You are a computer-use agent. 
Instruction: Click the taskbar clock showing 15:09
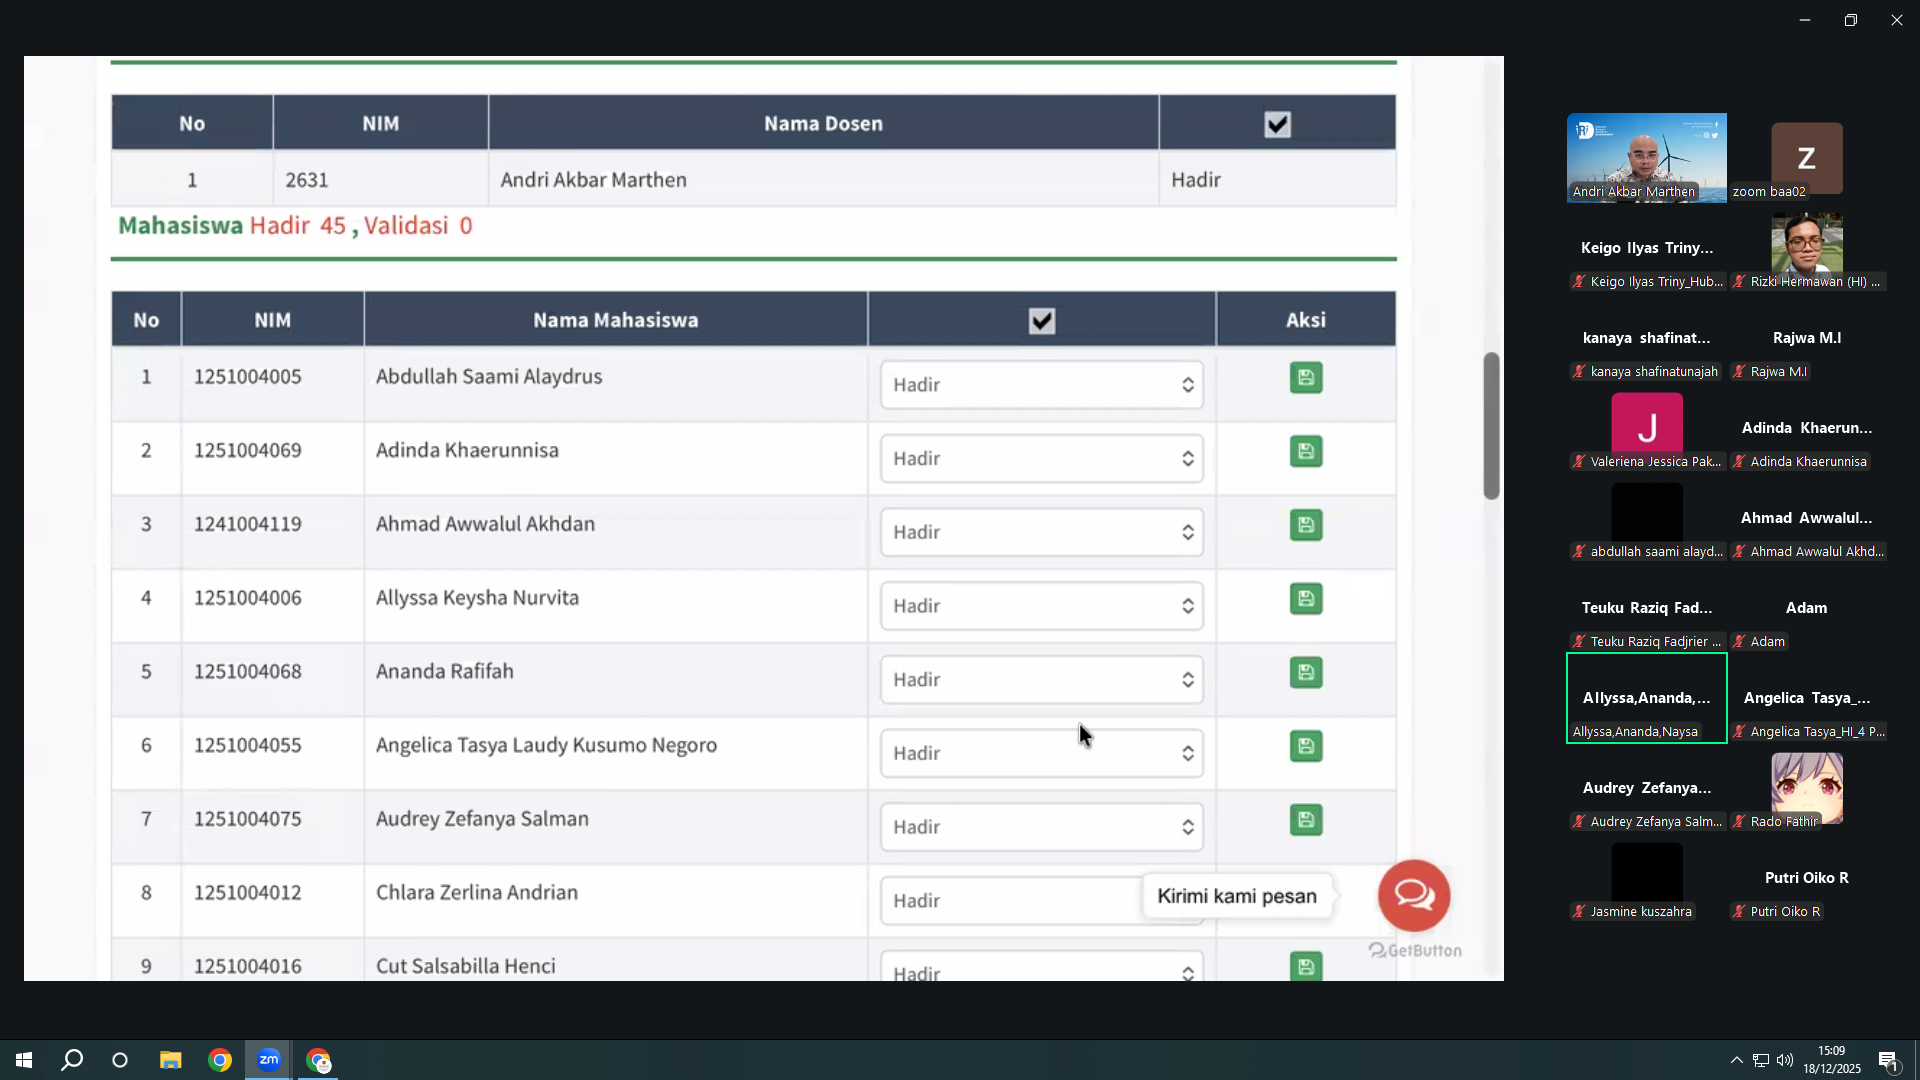coord(1832,1060)
